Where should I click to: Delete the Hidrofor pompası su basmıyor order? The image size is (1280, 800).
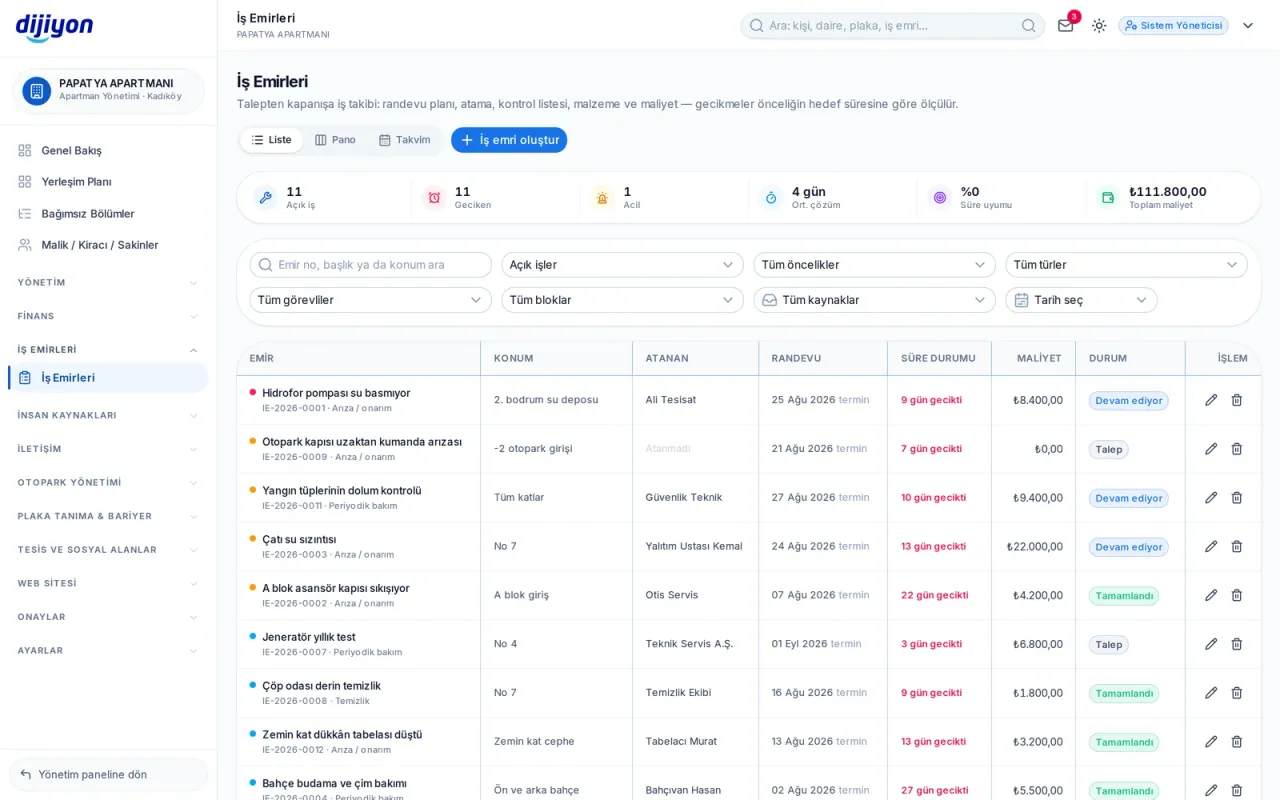point(1237,400)
